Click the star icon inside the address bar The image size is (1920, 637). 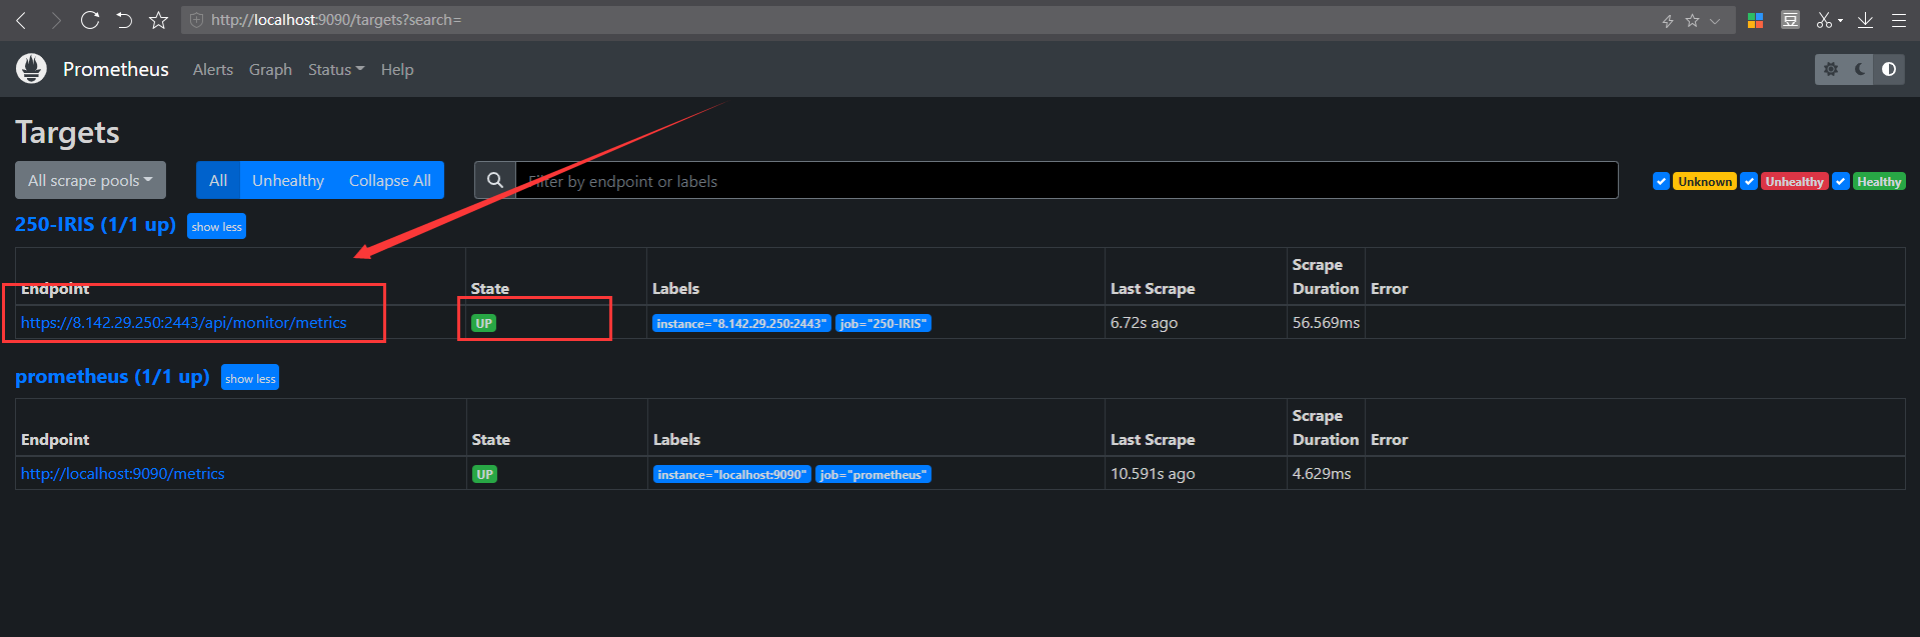[x=1692, y=20]
